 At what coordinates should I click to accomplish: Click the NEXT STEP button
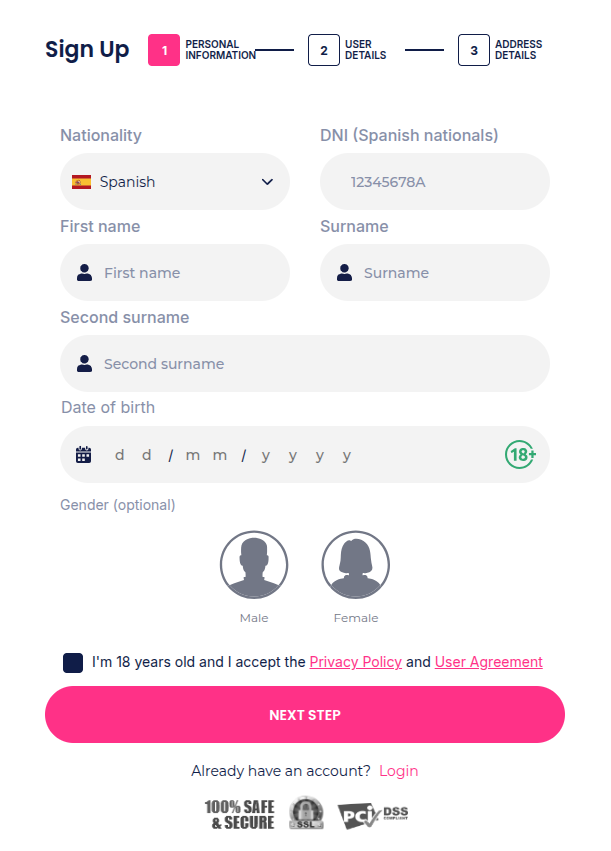[x=305, y=715]
